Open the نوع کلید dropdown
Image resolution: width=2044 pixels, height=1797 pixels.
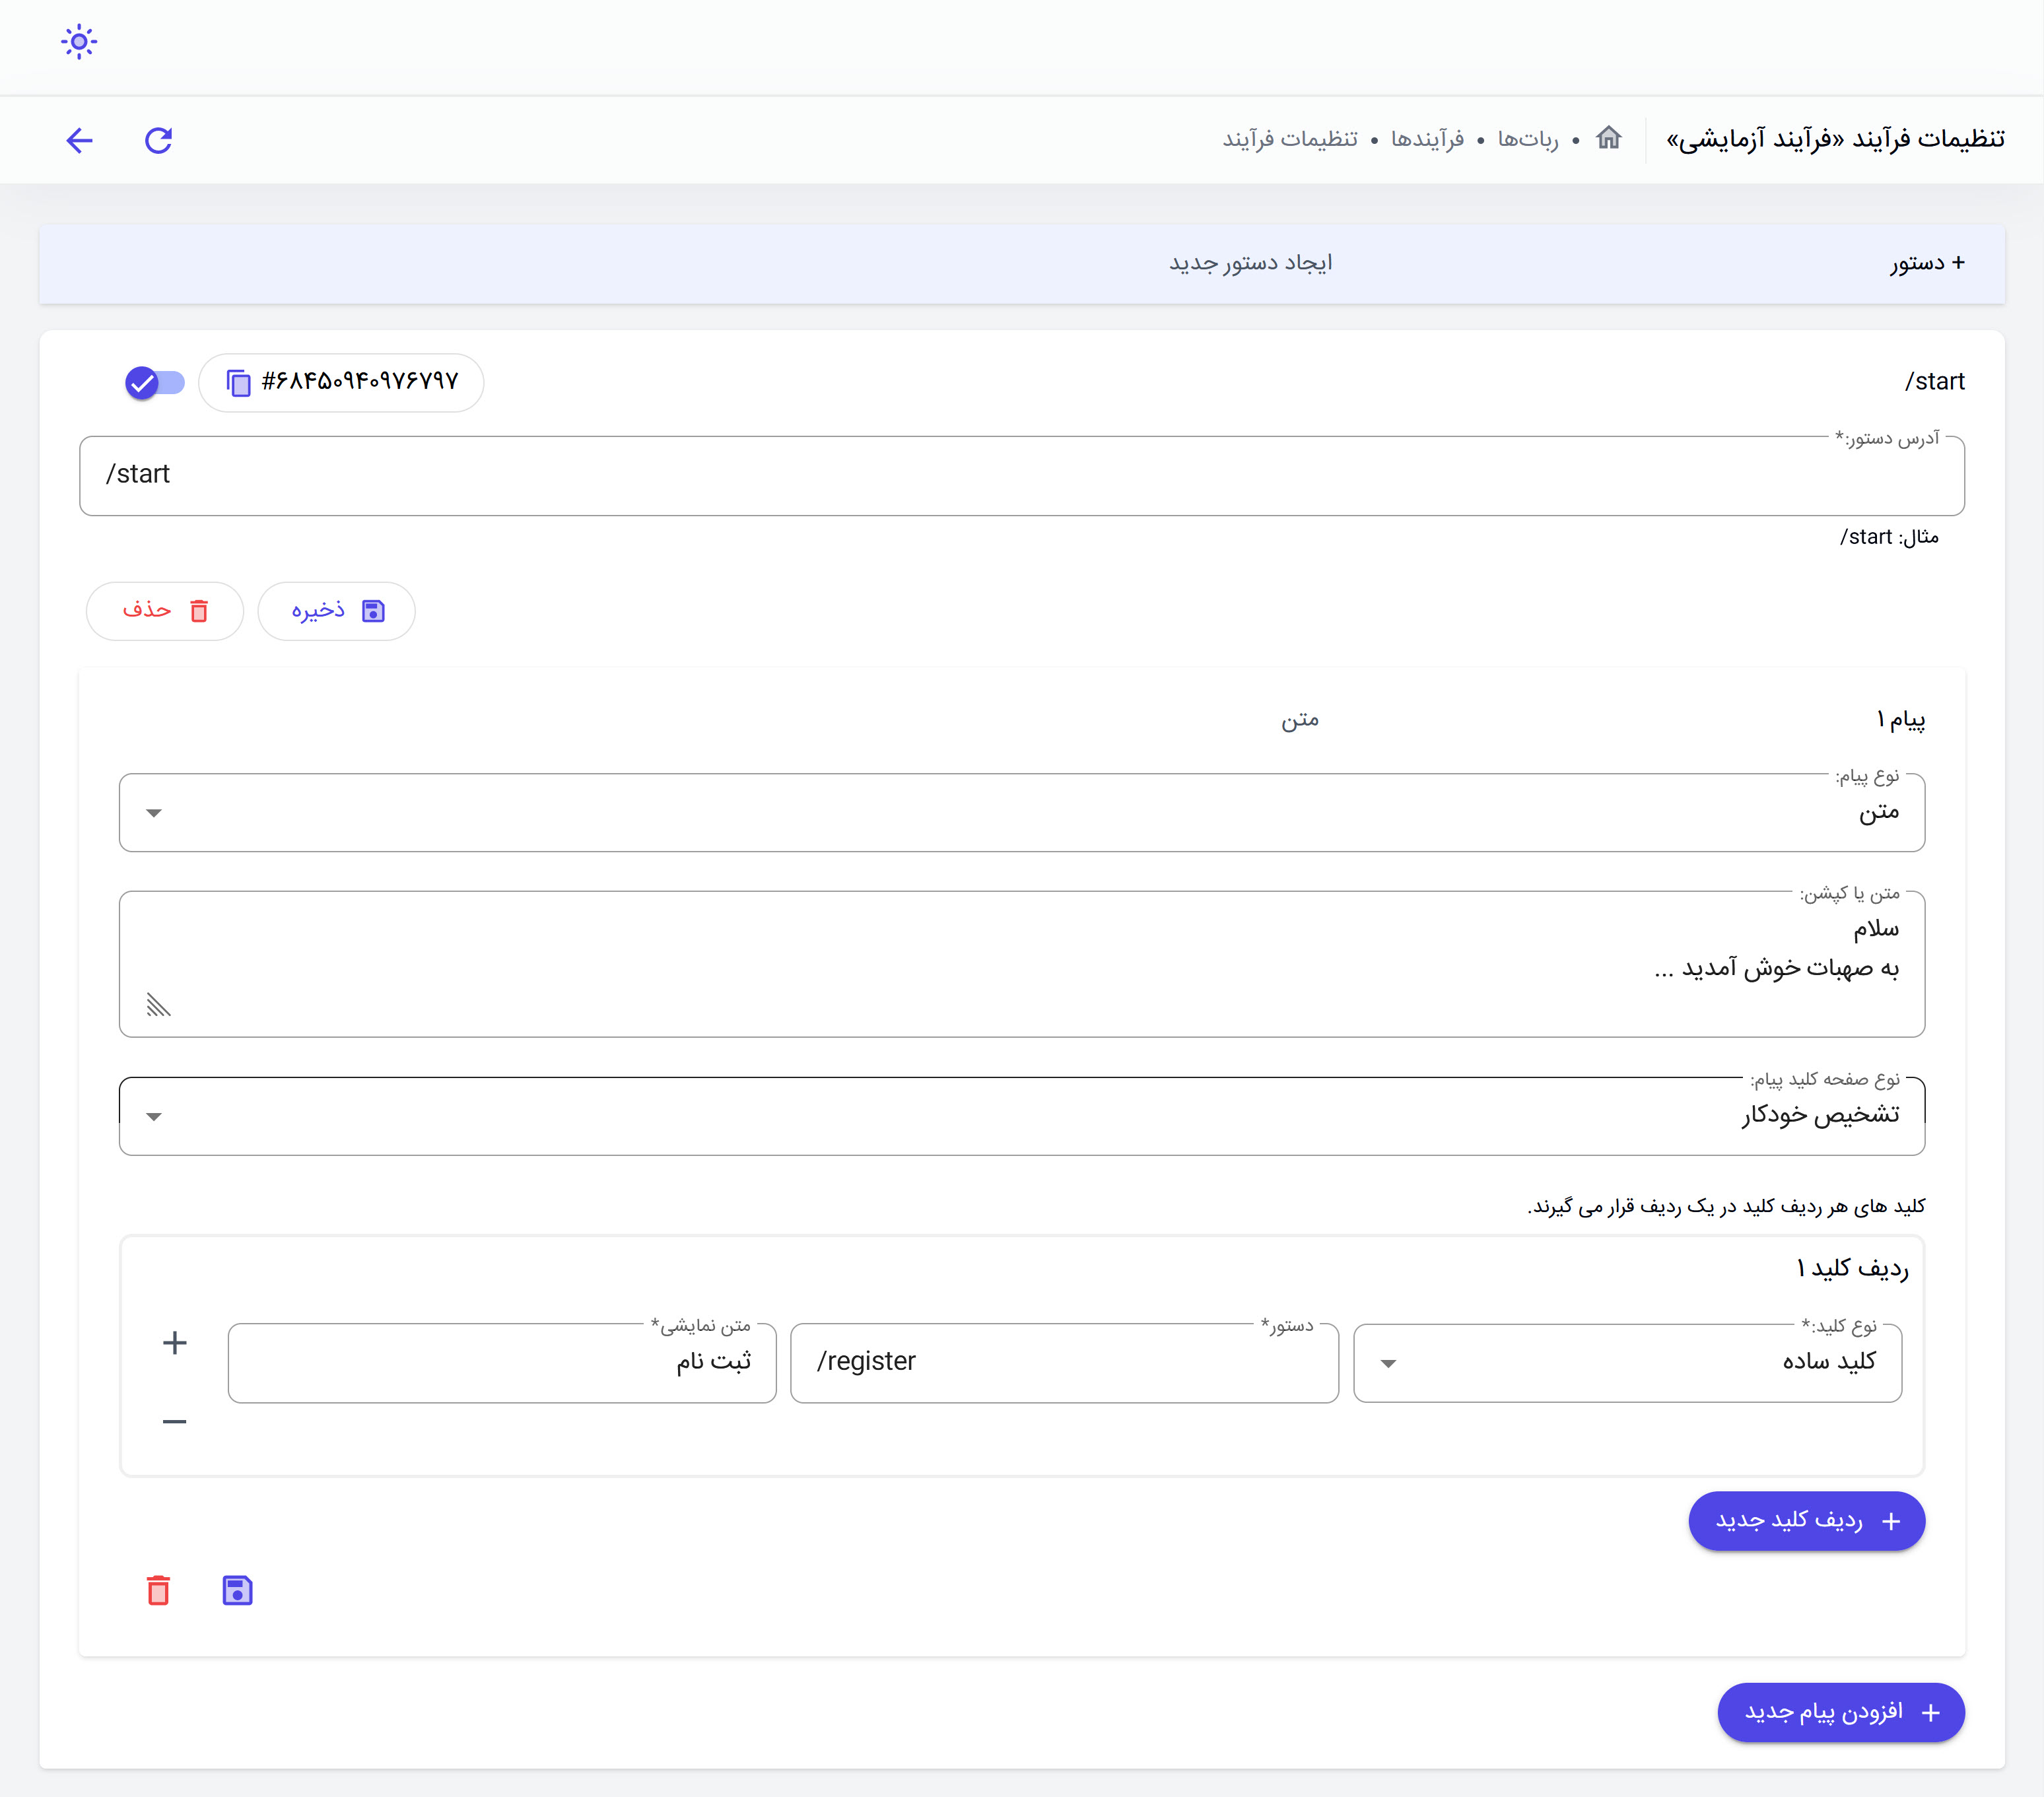pos(1626,1362)
